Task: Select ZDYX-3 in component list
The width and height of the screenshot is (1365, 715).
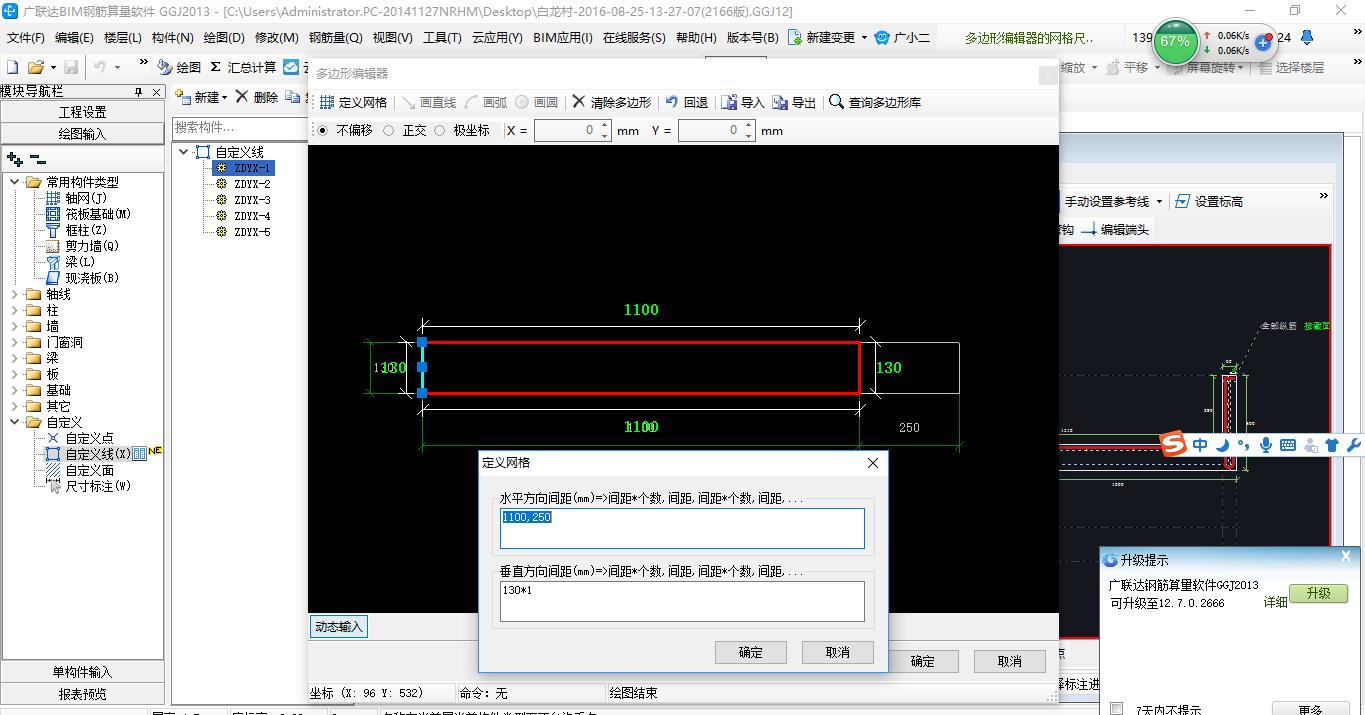Action: click(x=252, y=200)
